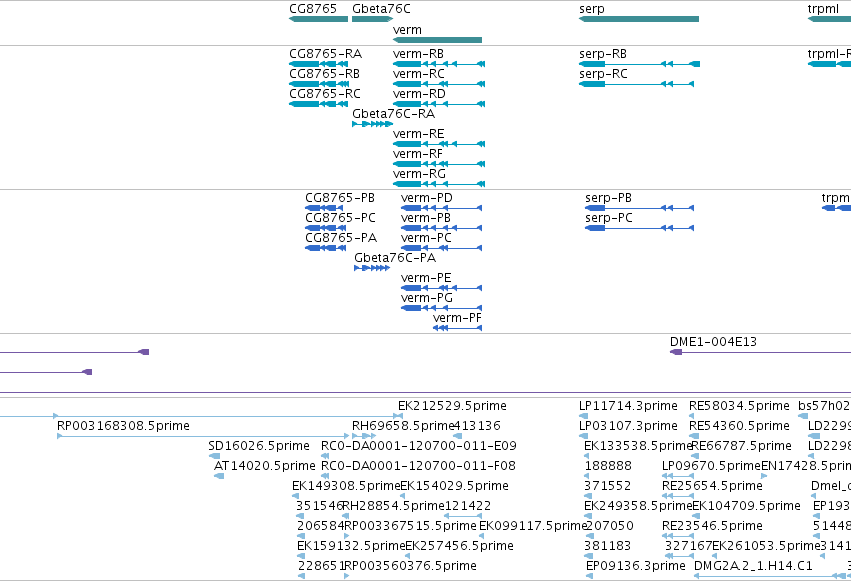The width and height of the screenshot is (851, 581).
Task: Click RC0-DA0001-120700-011-E09 feature
Action: click(x=325, y=456)
